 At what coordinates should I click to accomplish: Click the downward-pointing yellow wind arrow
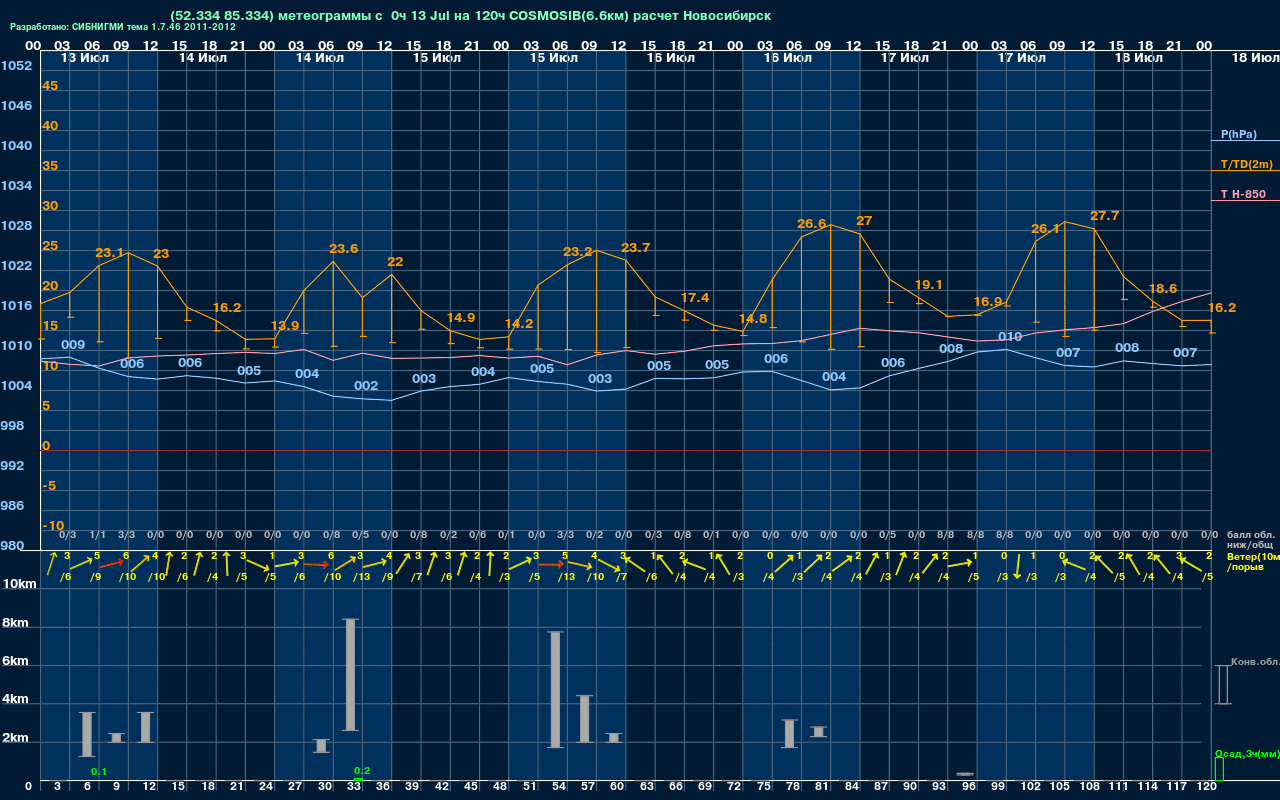coord(1017,568)
